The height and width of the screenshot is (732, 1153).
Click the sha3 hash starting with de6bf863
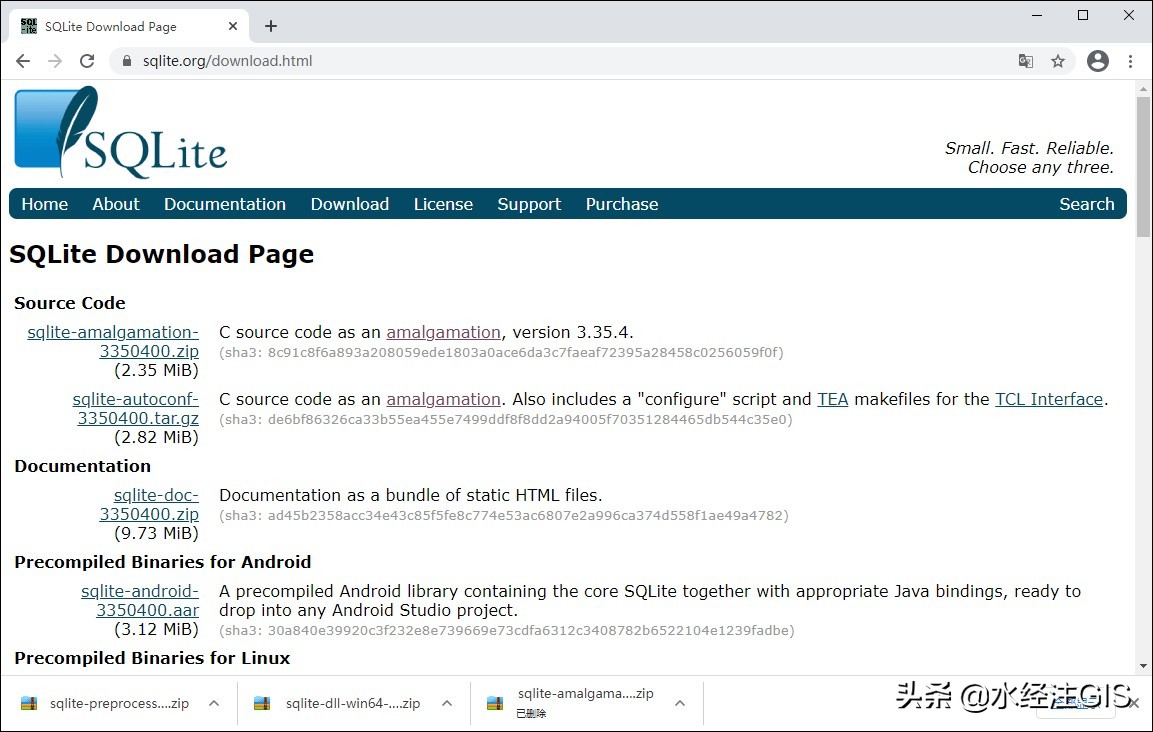[x=506, y=419]
